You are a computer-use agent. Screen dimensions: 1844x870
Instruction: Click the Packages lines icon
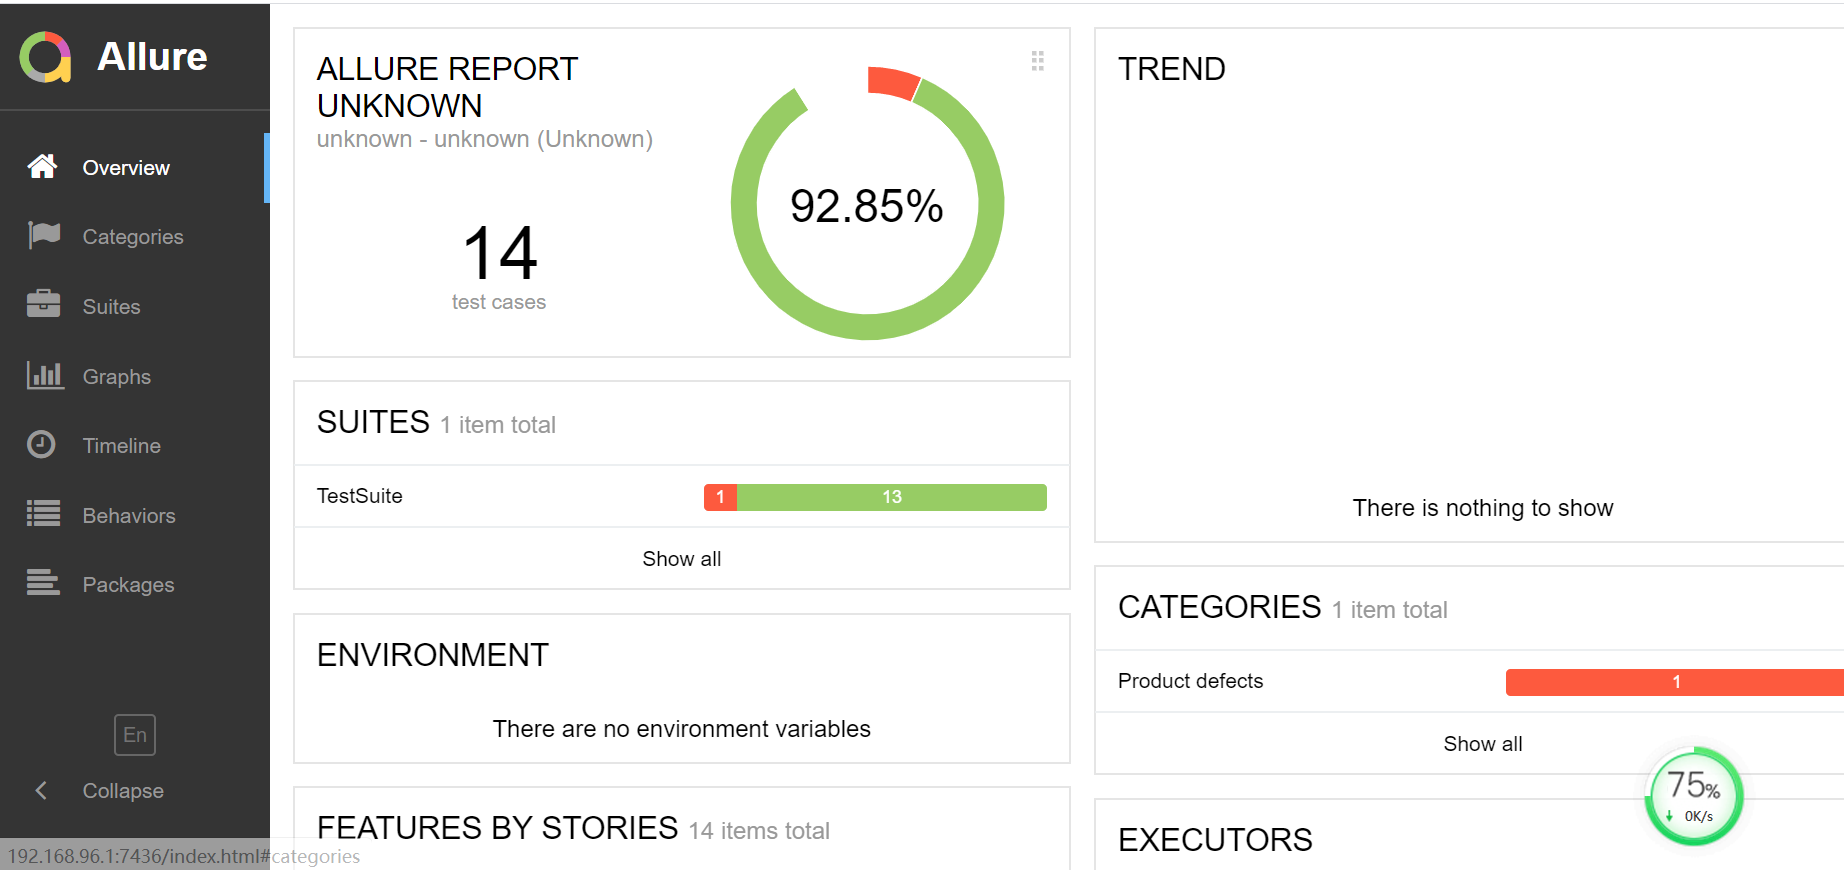(43, 582)
